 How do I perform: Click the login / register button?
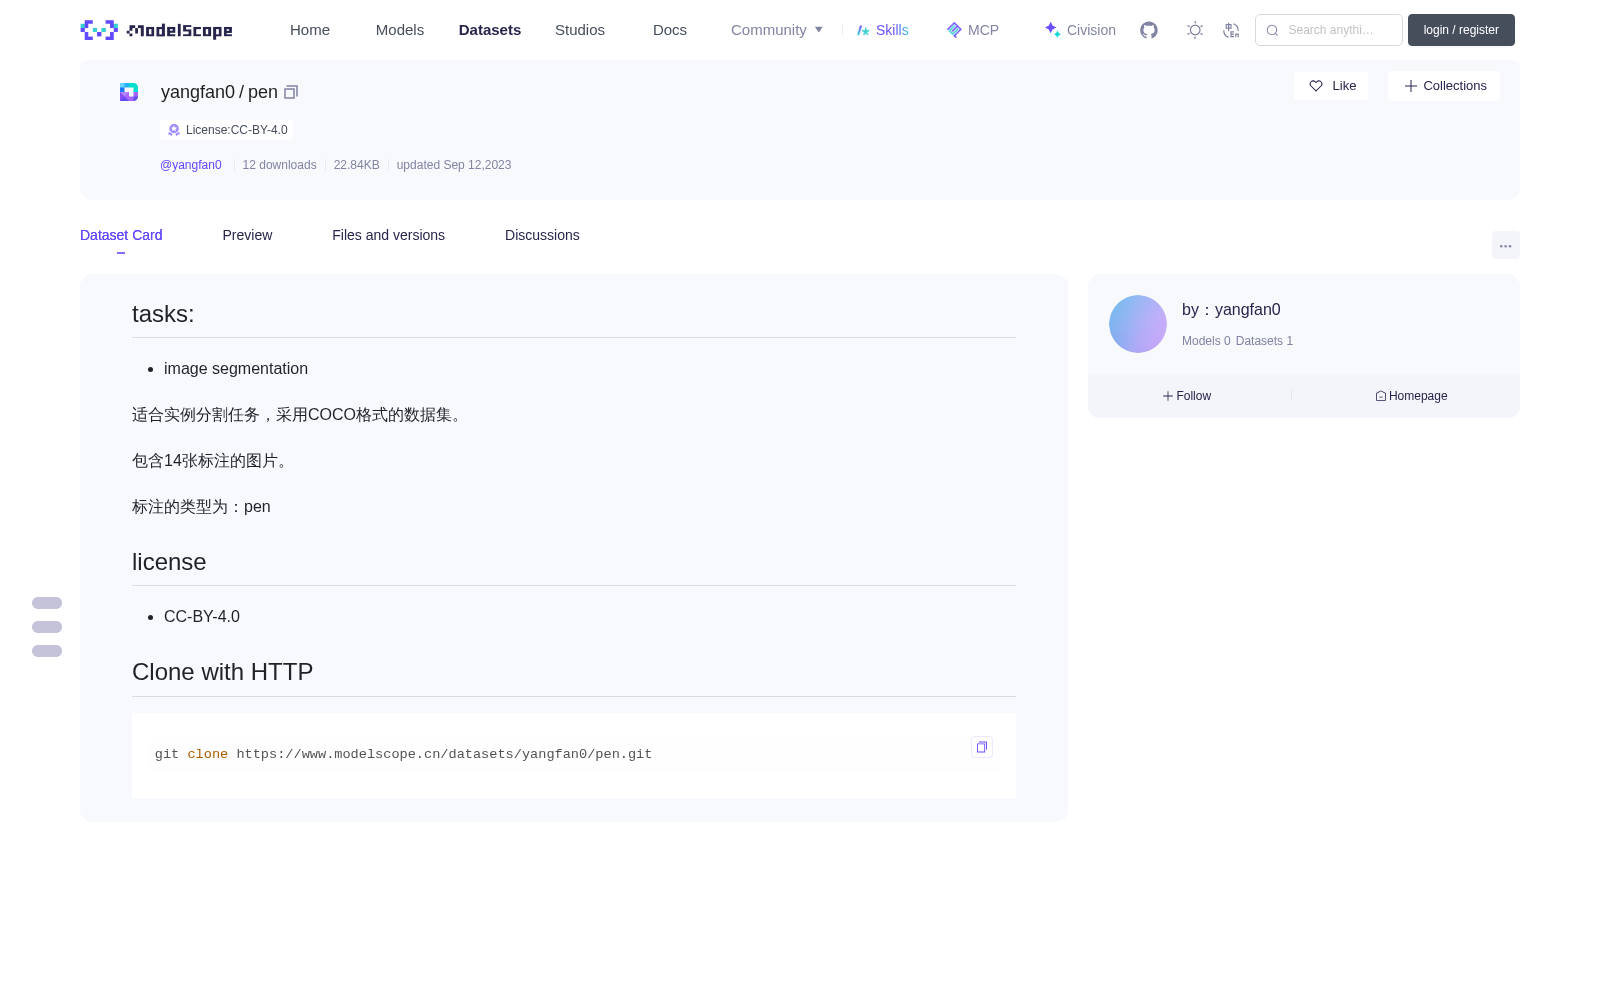click(x=1461, y=30)
